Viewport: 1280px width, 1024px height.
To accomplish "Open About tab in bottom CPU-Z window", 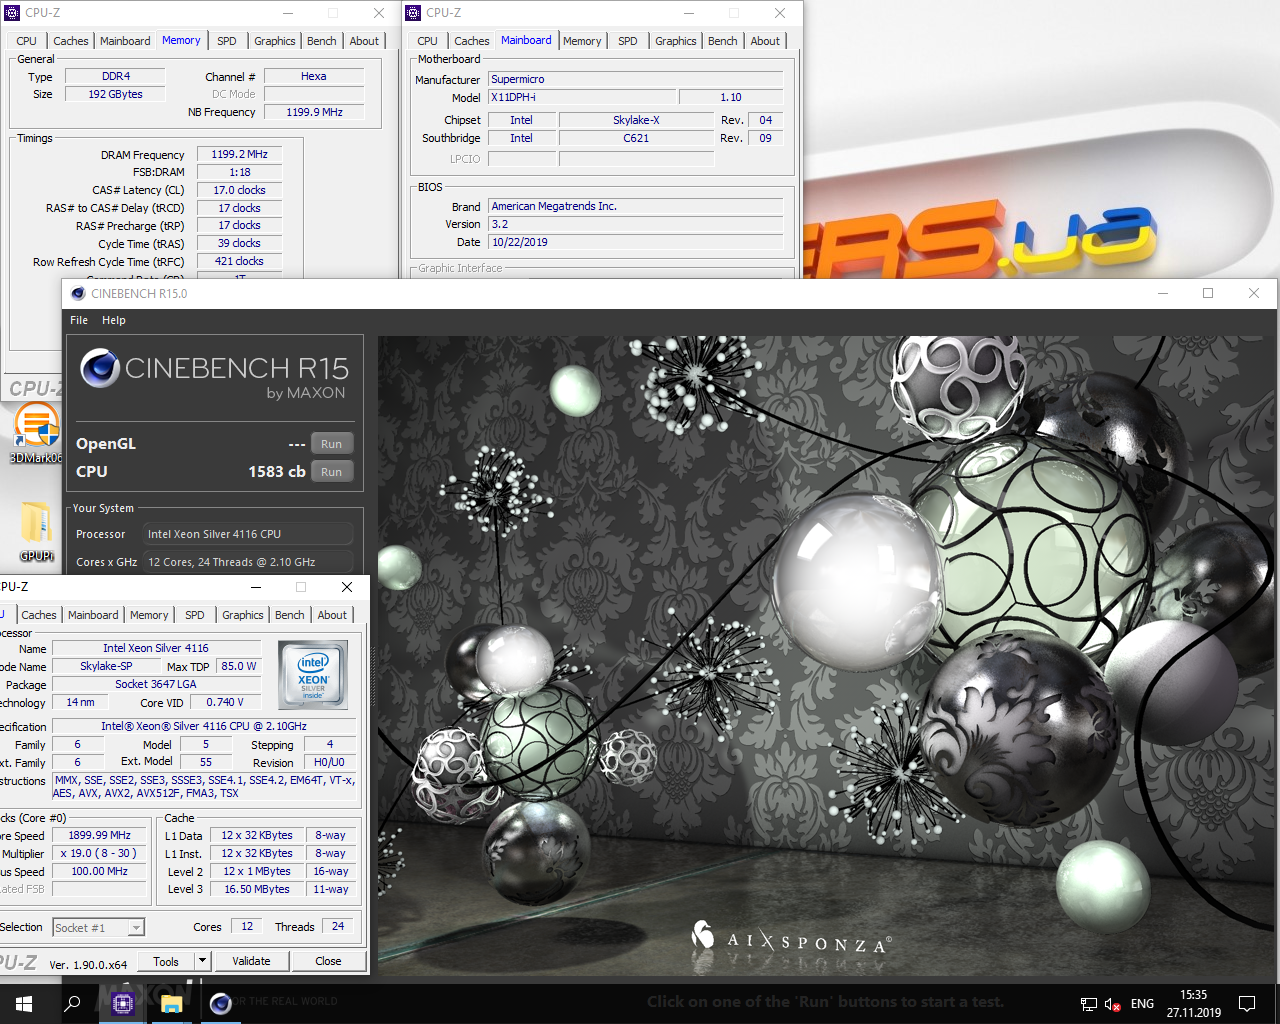I will pos(333,615).
